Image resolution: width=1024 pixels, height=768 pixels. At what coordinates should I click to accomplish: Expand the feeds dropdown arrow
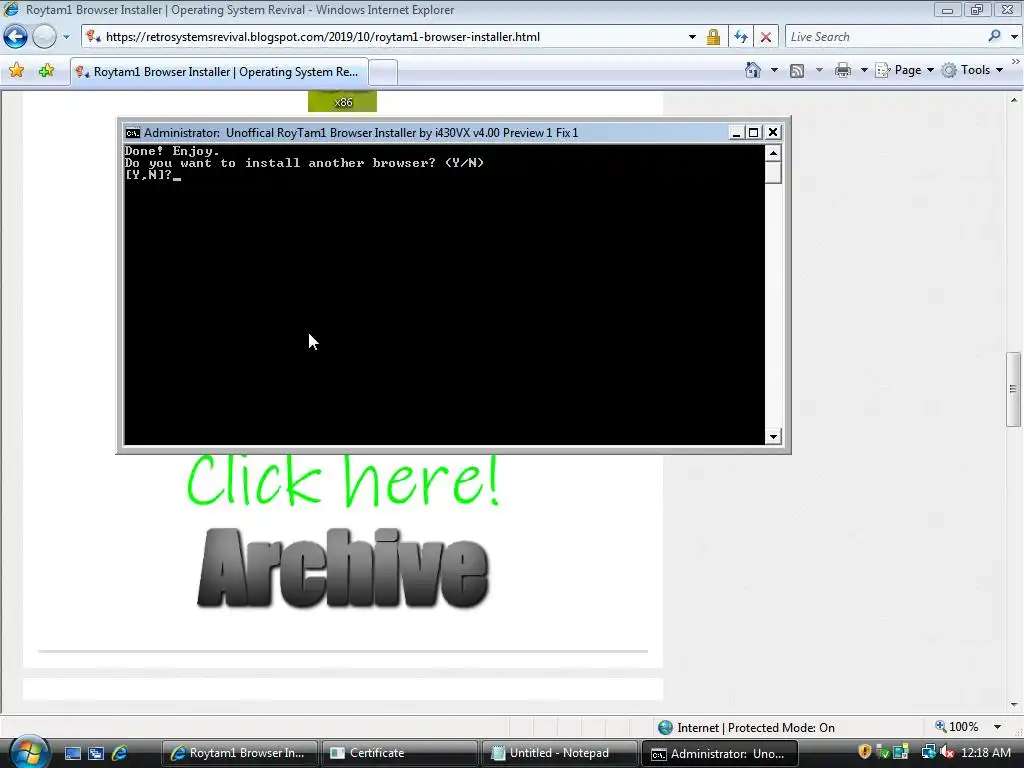click(x=819, y=70)
